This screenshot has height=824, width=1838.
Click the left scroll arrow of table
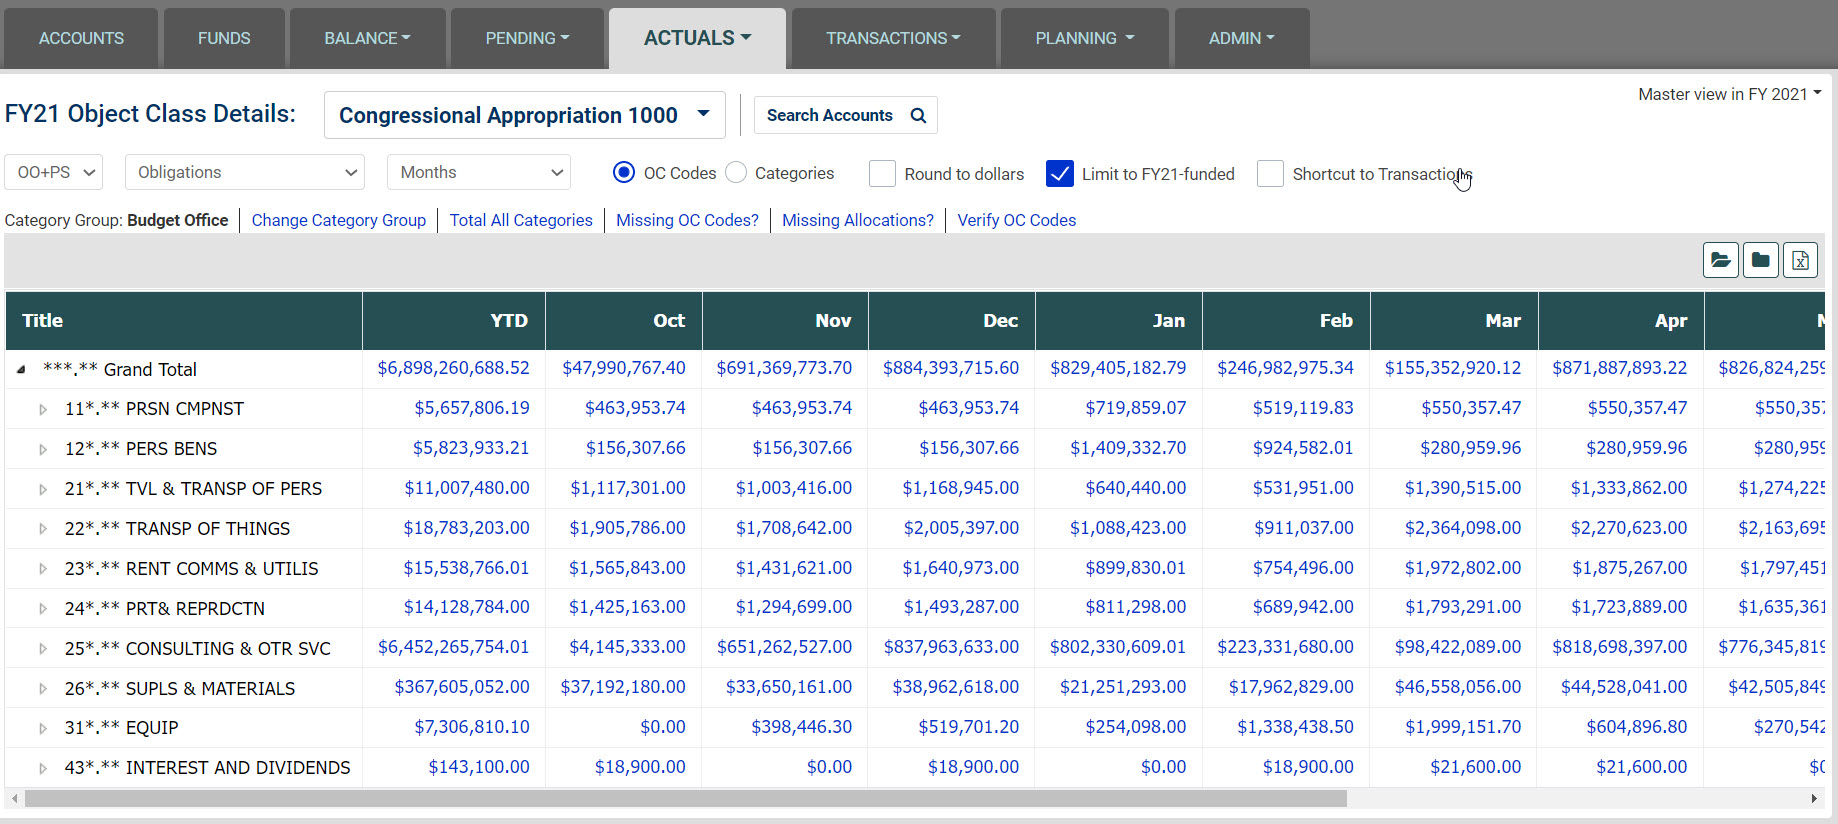pos(14,798)
